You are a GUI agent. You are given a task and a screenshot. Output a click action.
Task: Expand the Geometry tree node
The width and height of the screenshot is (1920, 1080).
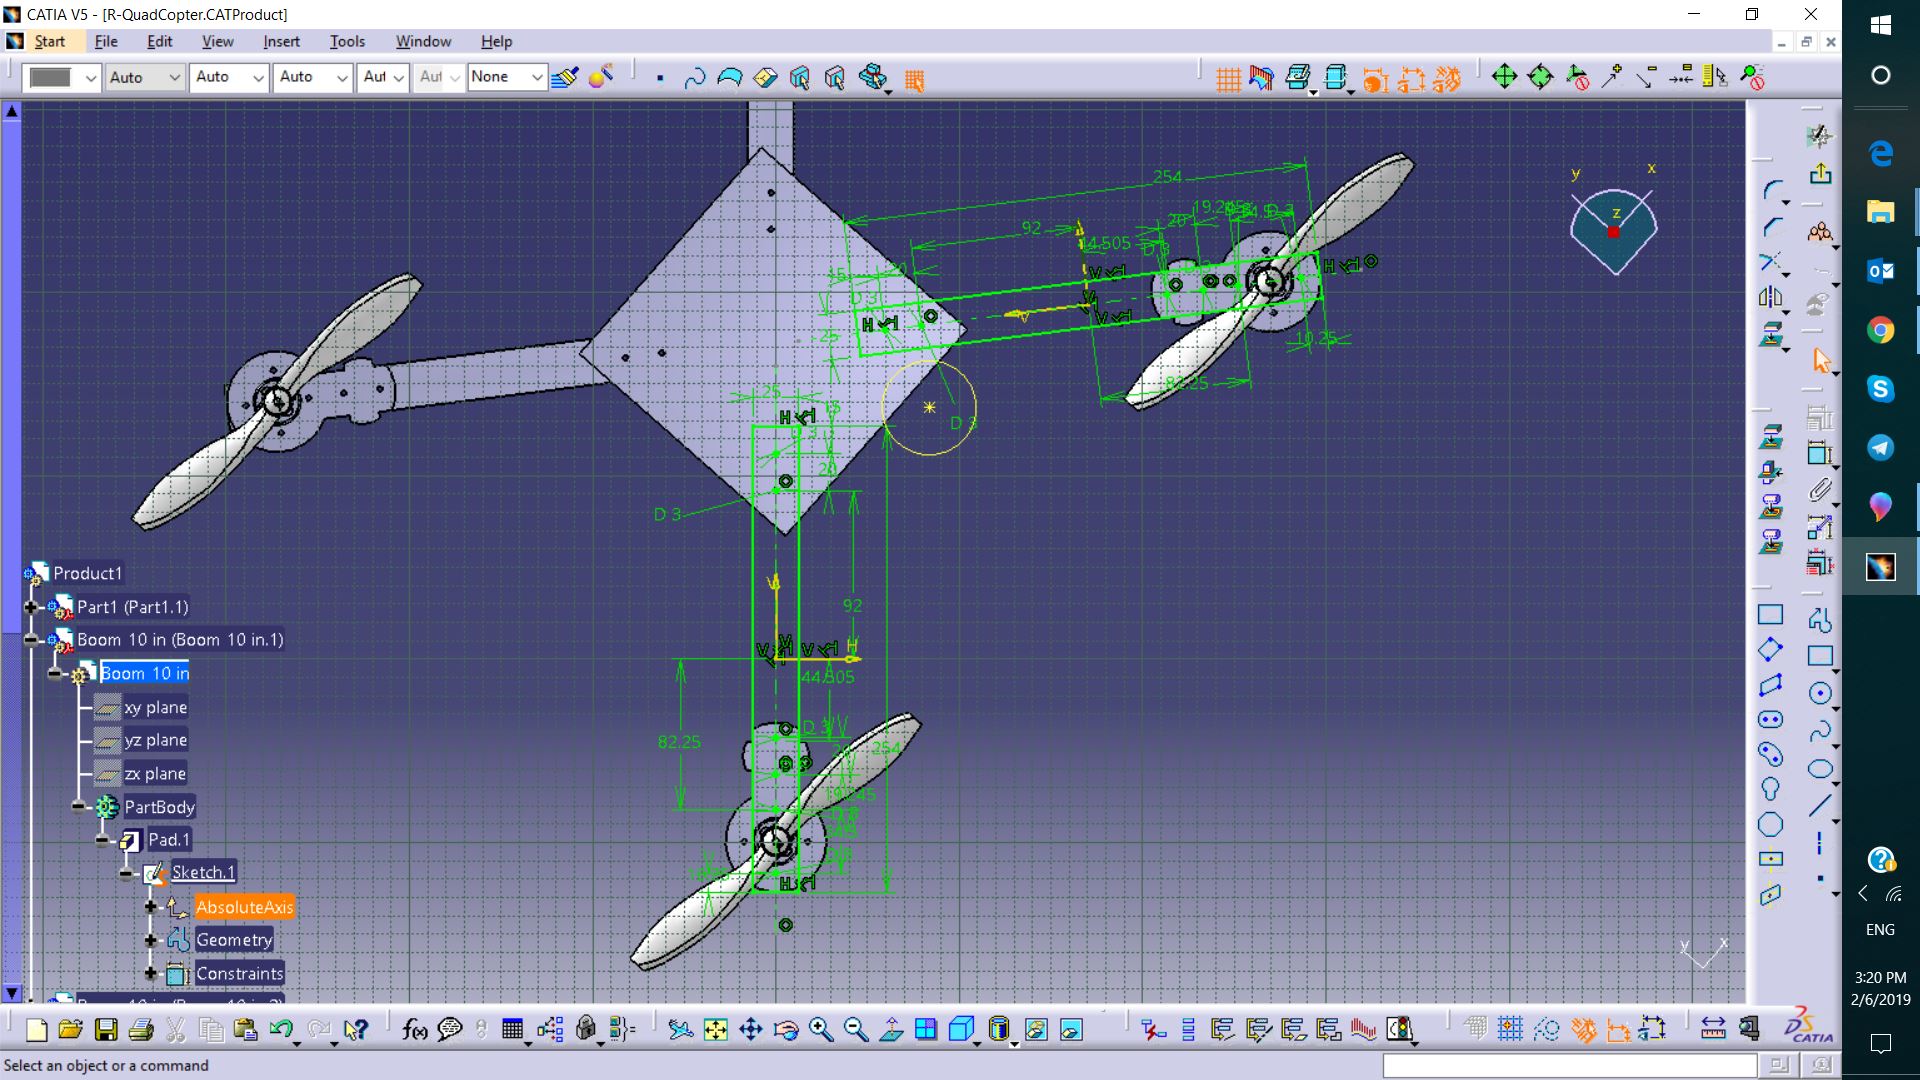151,940
